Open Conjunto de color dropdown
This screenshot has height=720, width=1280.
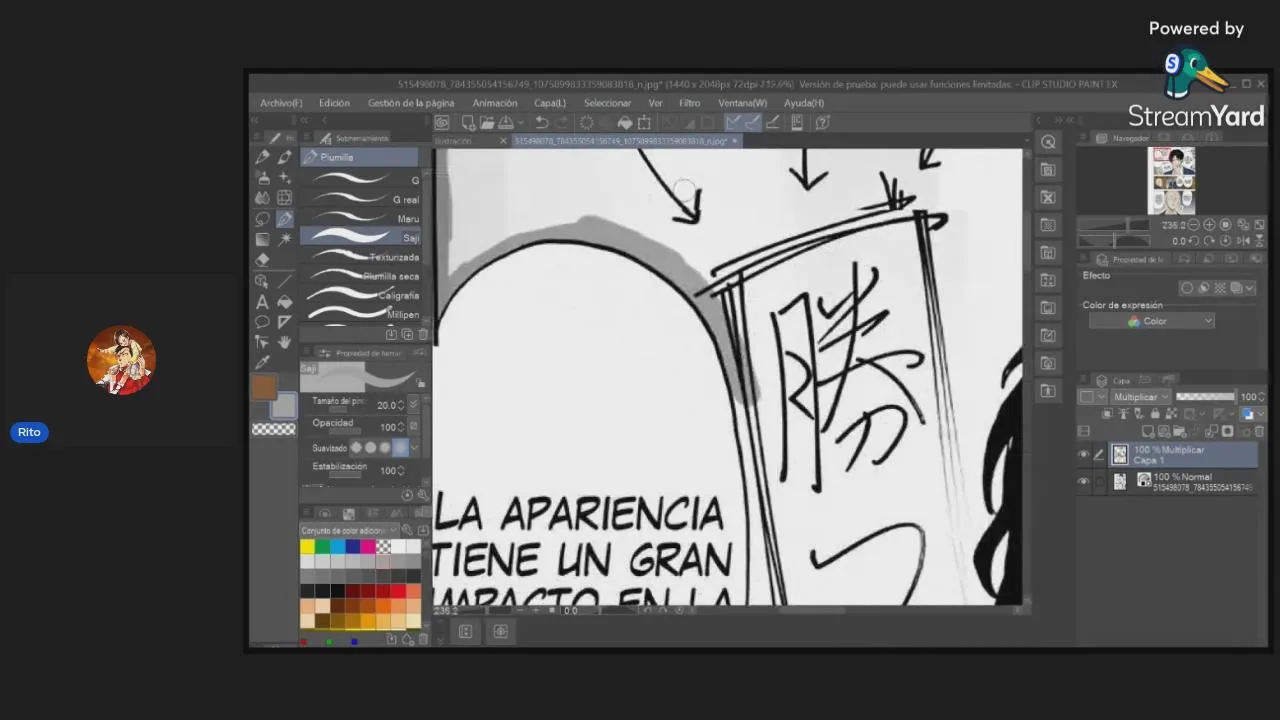(x=349, y=530)
